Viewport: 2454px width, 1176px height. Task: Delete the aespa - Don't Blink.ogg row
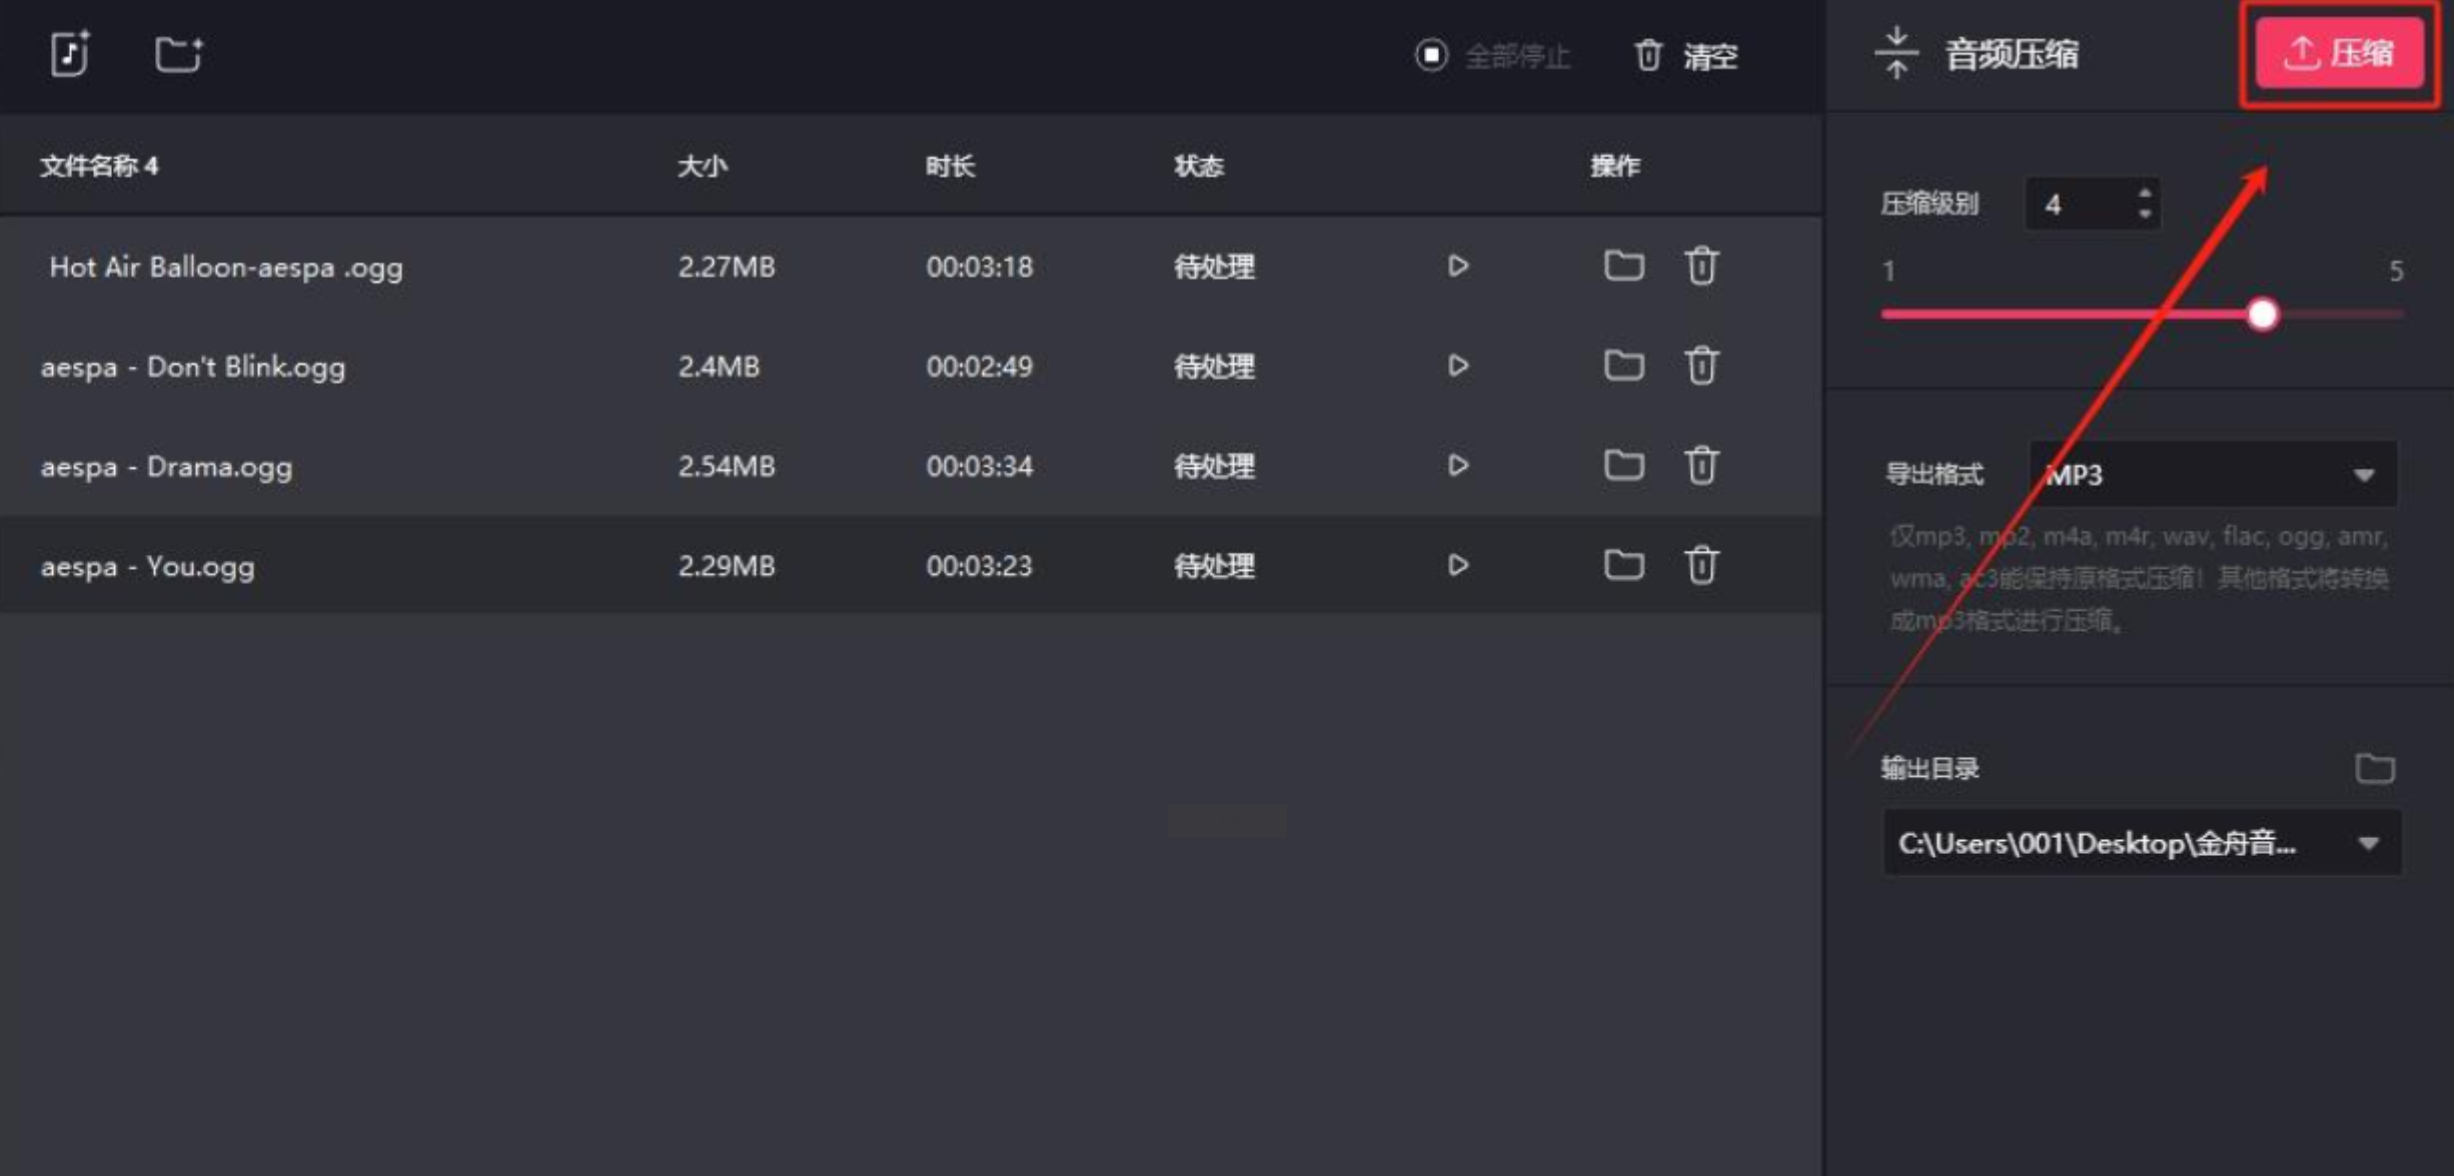(x=1702, y=365)
